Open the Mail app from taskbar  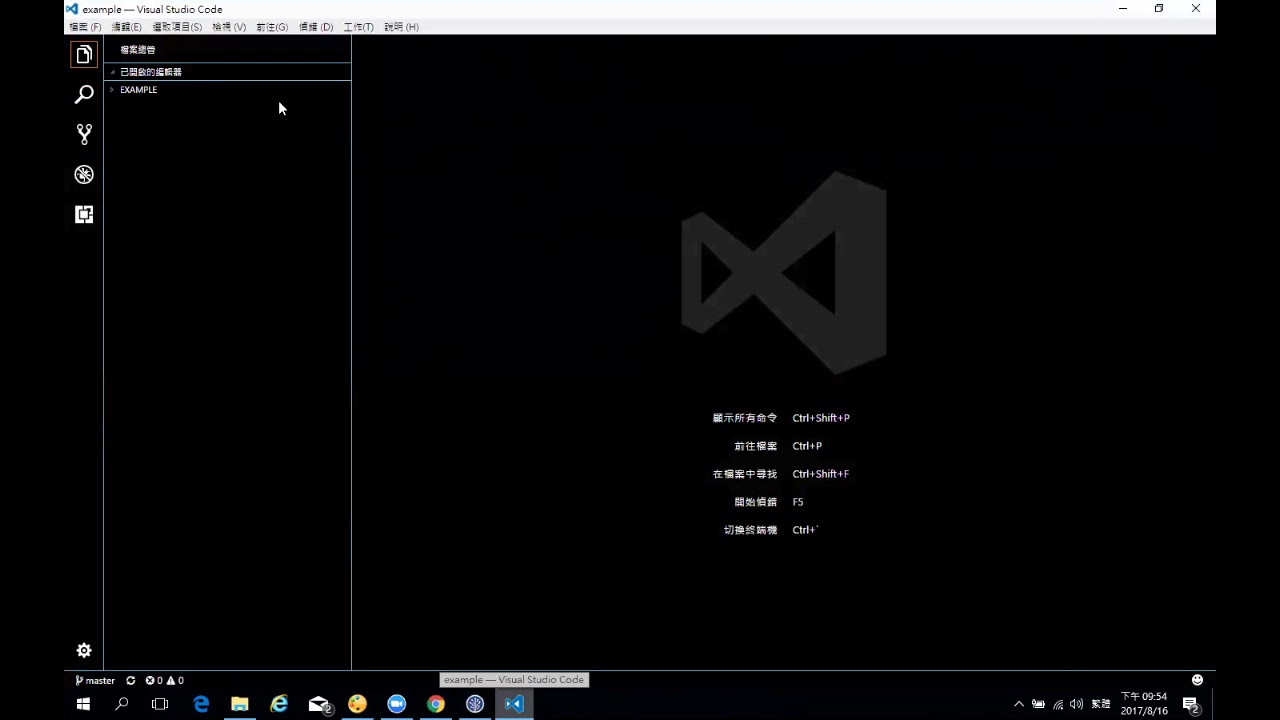(319, 704)
